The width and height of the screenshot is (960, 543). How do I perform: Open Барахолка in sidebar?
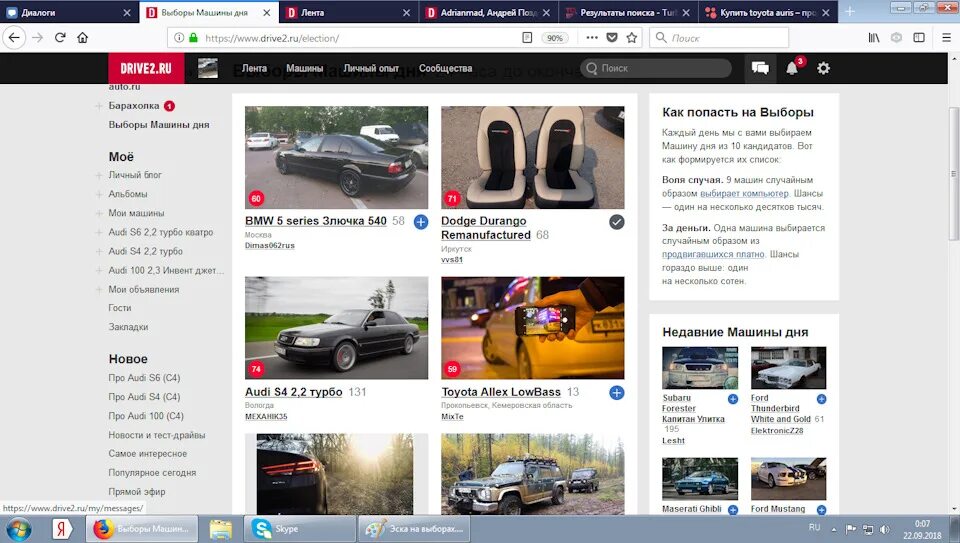(133, 105)
